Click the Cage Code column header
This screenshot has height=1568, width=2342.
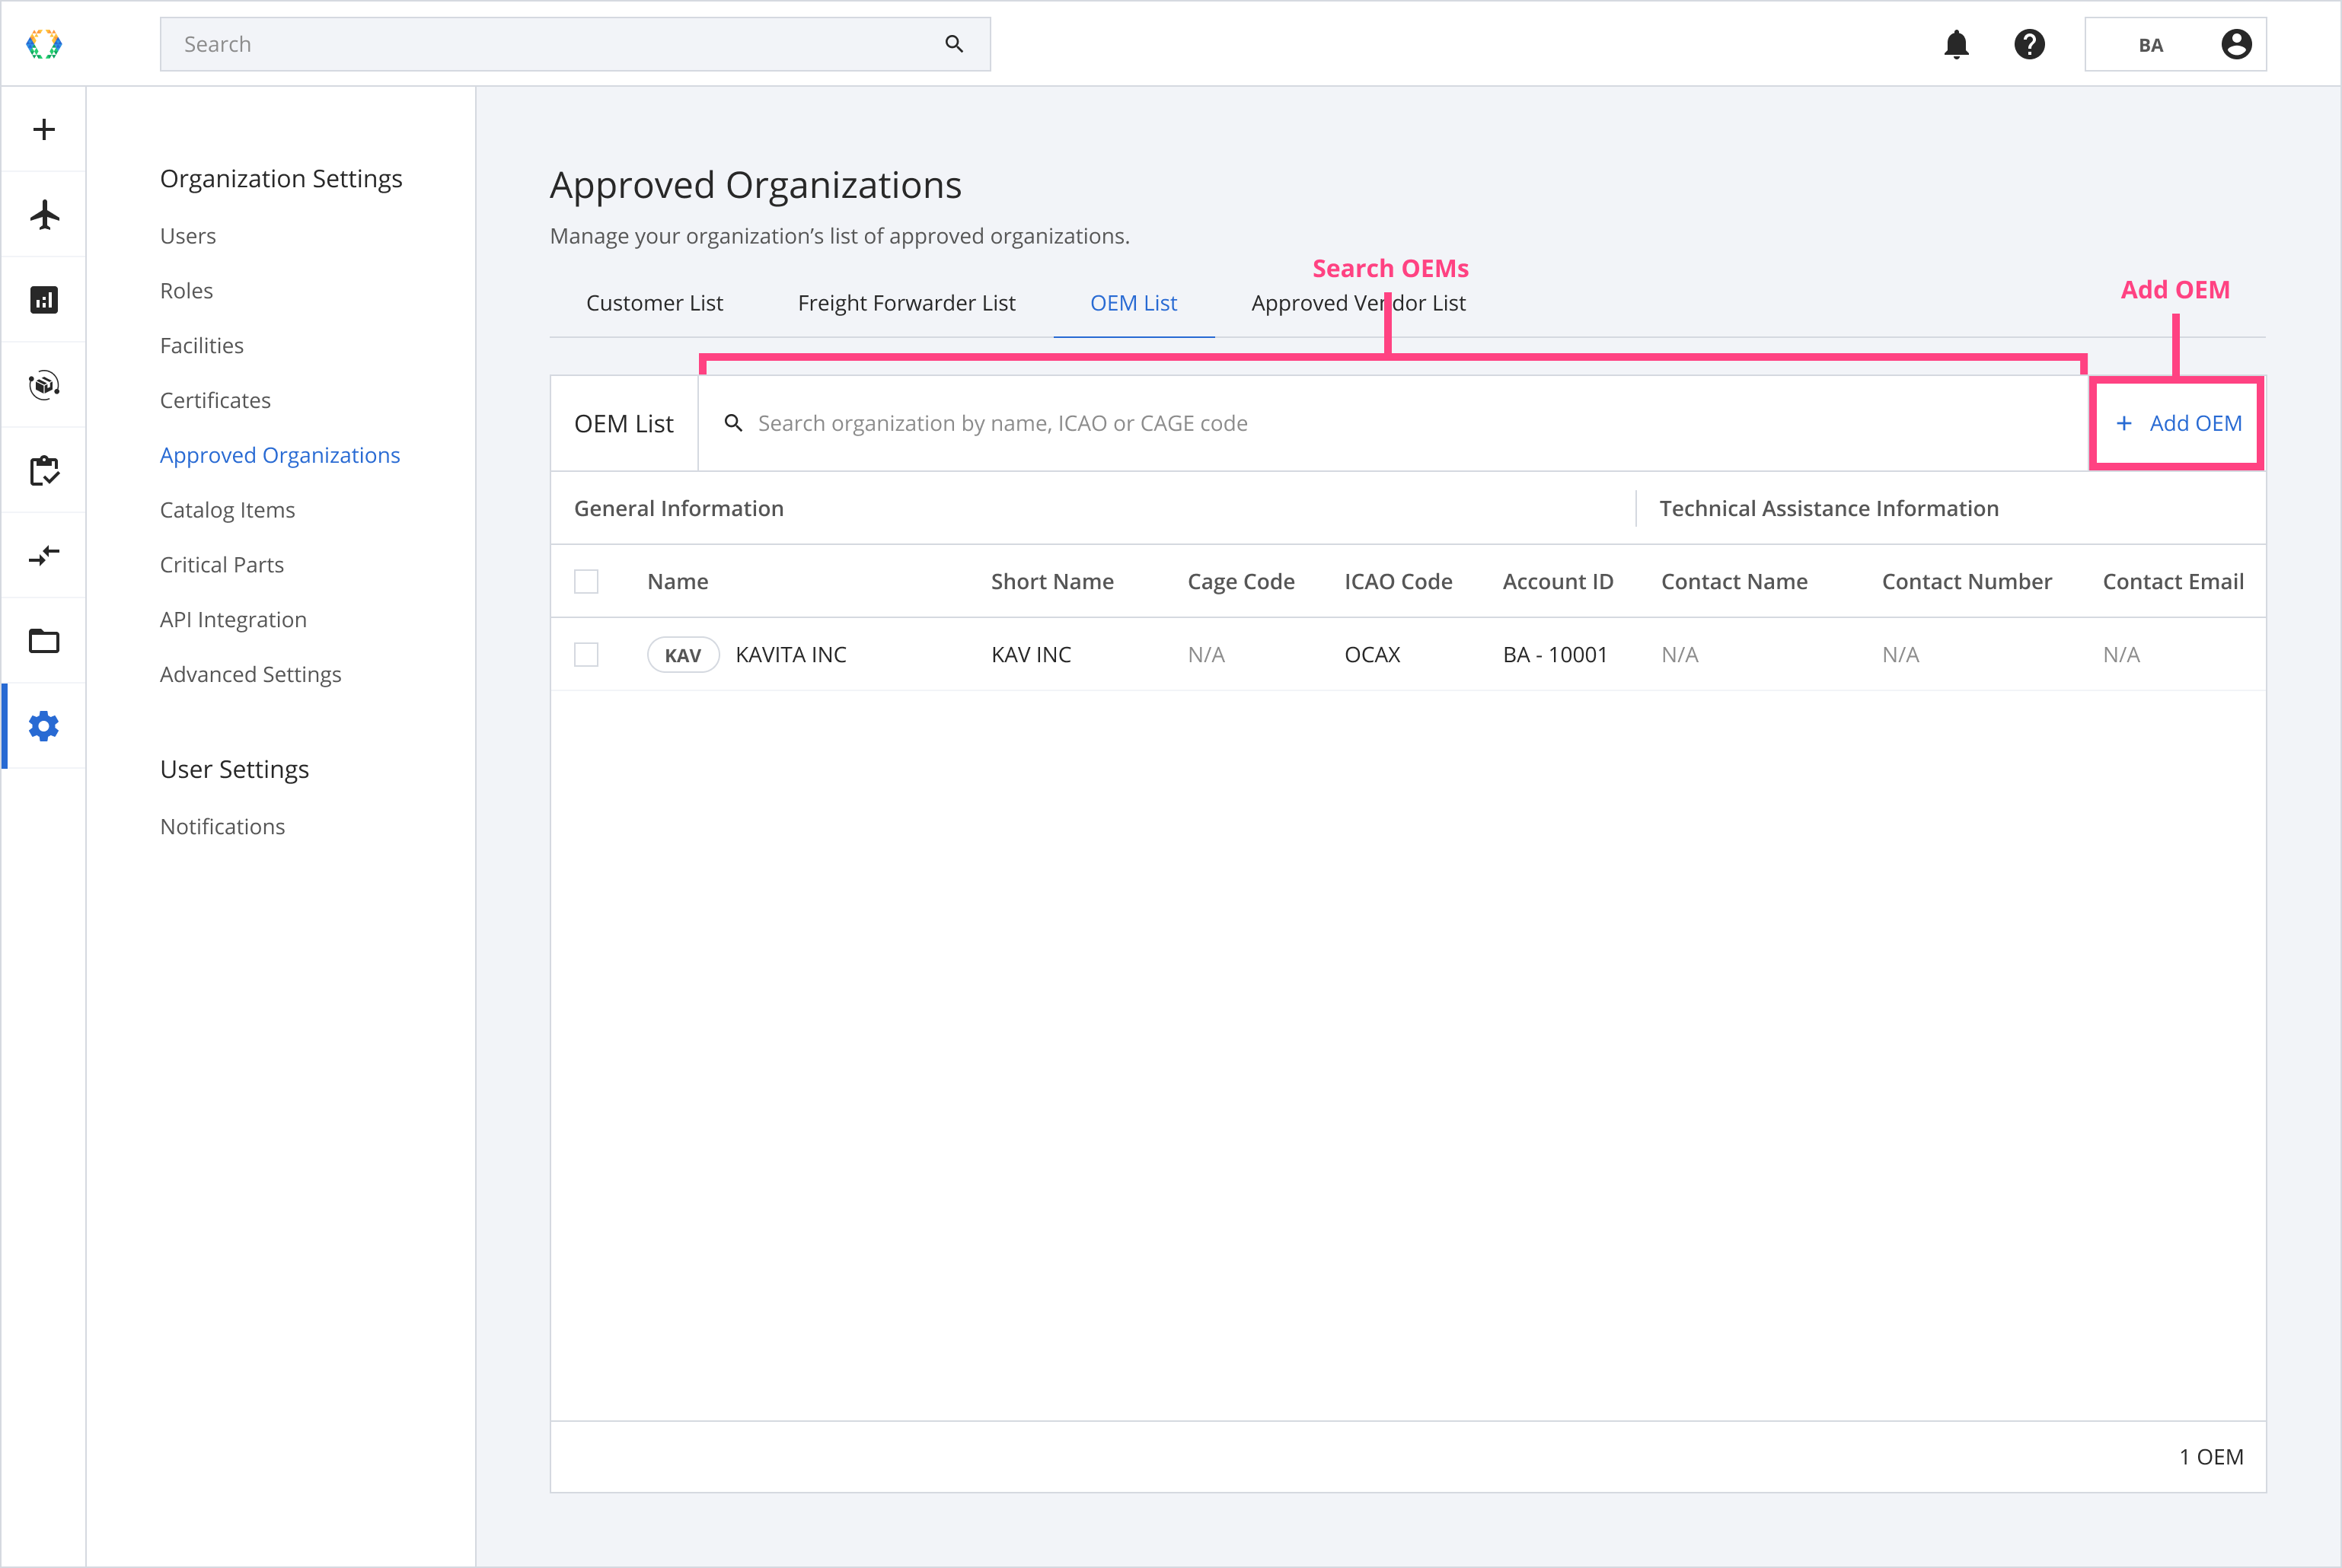[x=1240, y=582]
